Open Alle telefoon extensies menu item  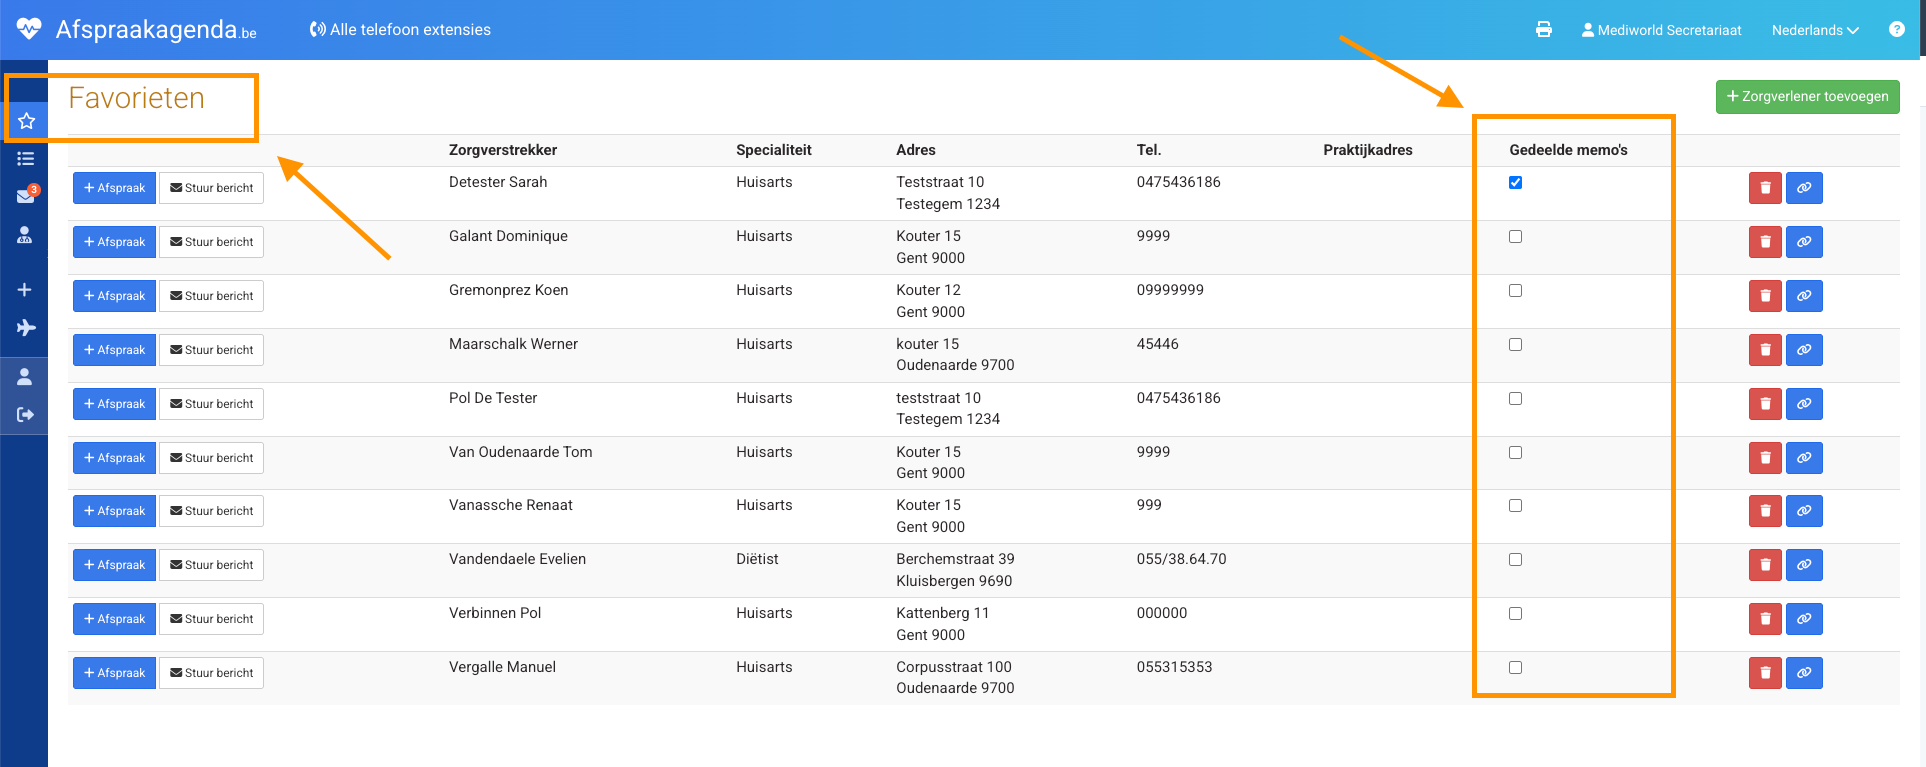coord(400,30)
